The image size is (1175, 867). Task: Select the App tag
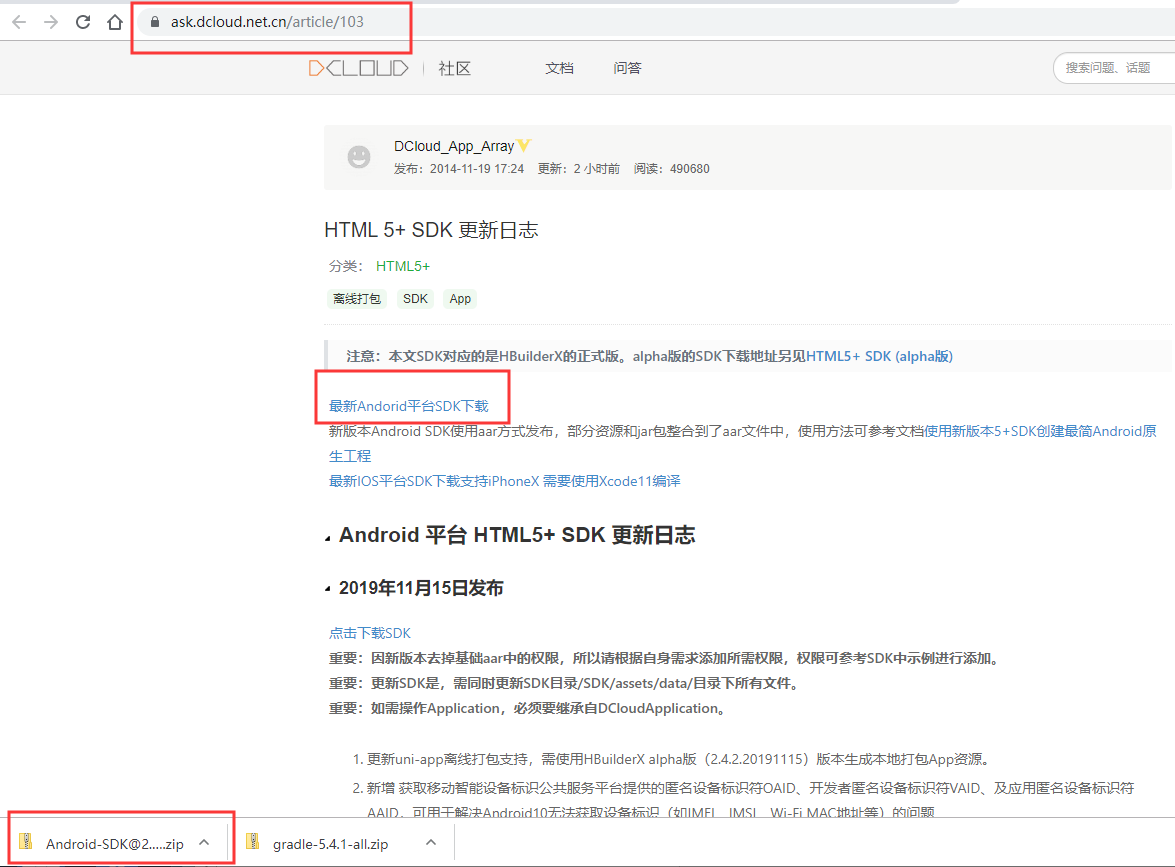(x=460, y=299)
